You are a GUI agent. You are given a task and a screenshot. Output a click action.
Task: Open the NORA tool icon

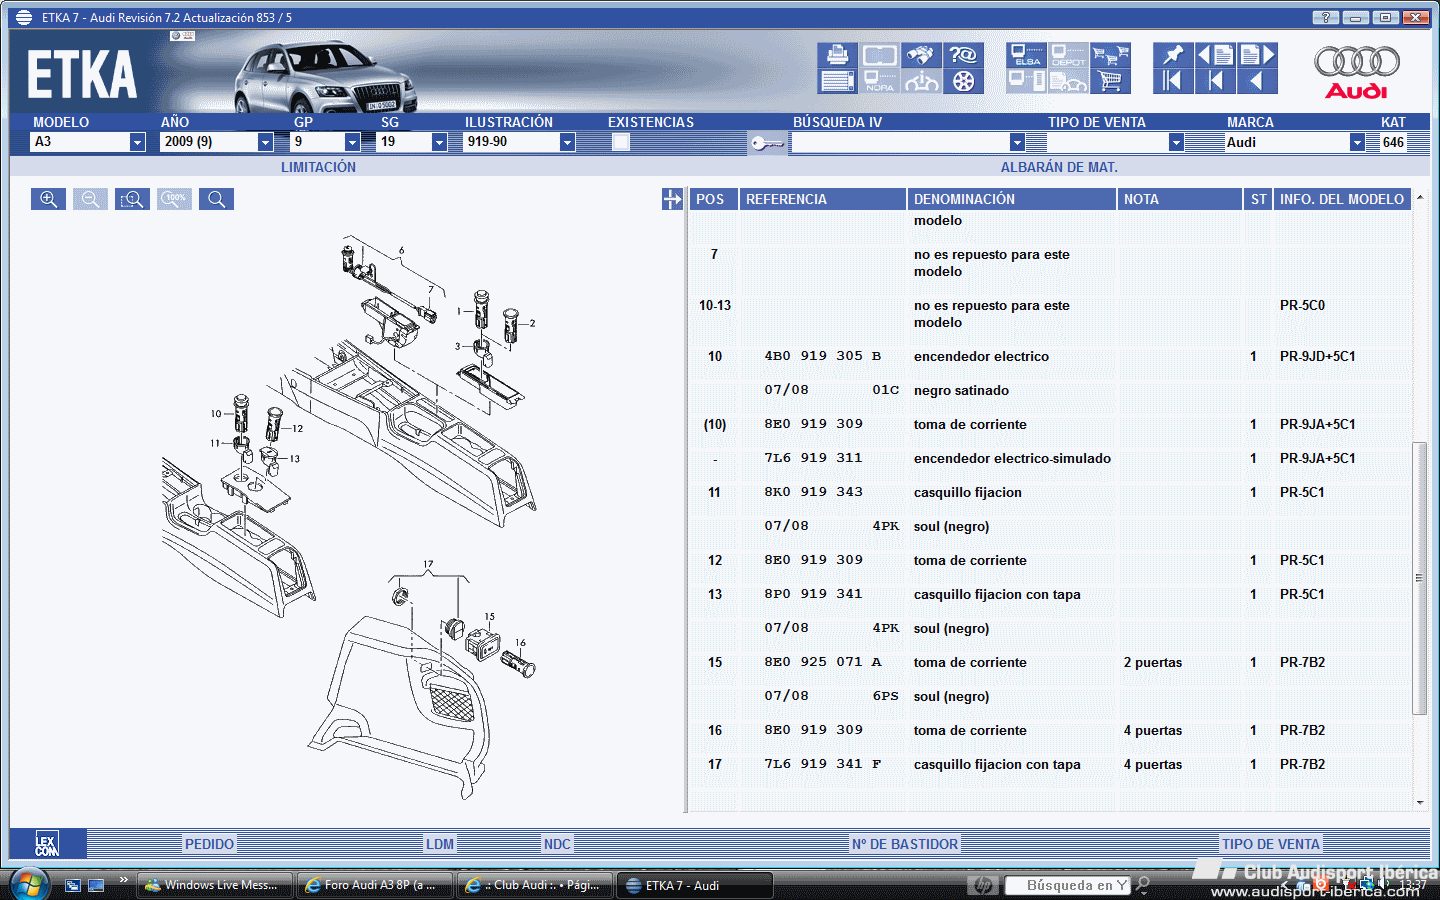(880, 81)
